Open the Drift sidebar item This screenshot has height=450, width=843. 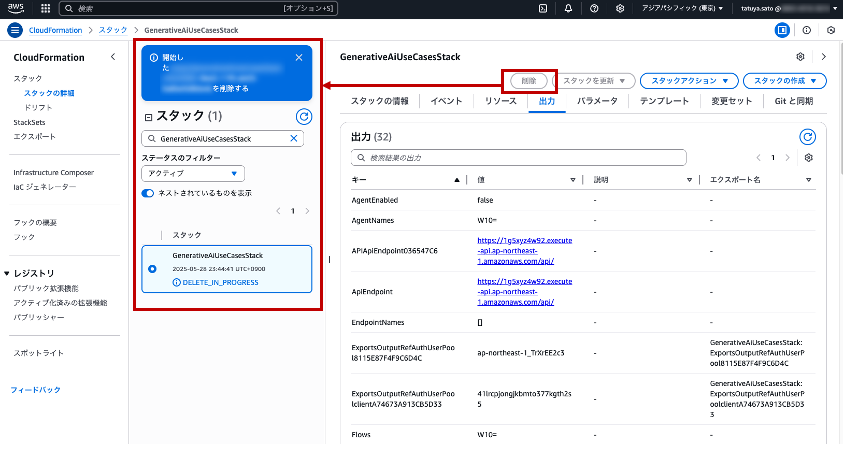[39, 108]
